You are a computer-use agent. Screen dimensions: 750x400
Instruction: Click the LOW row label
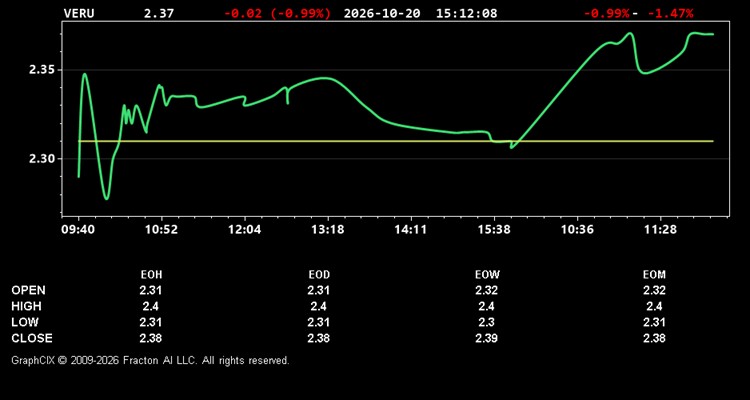[25, 322]
